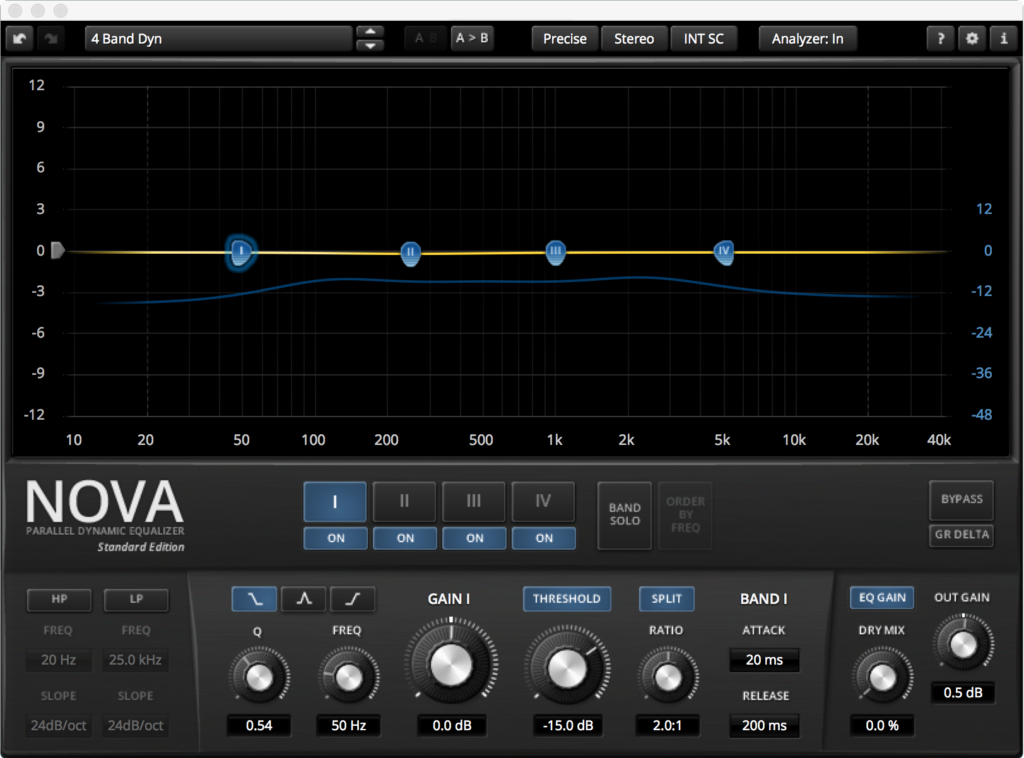Click the undo arrow icon

(x=20, y=39)
